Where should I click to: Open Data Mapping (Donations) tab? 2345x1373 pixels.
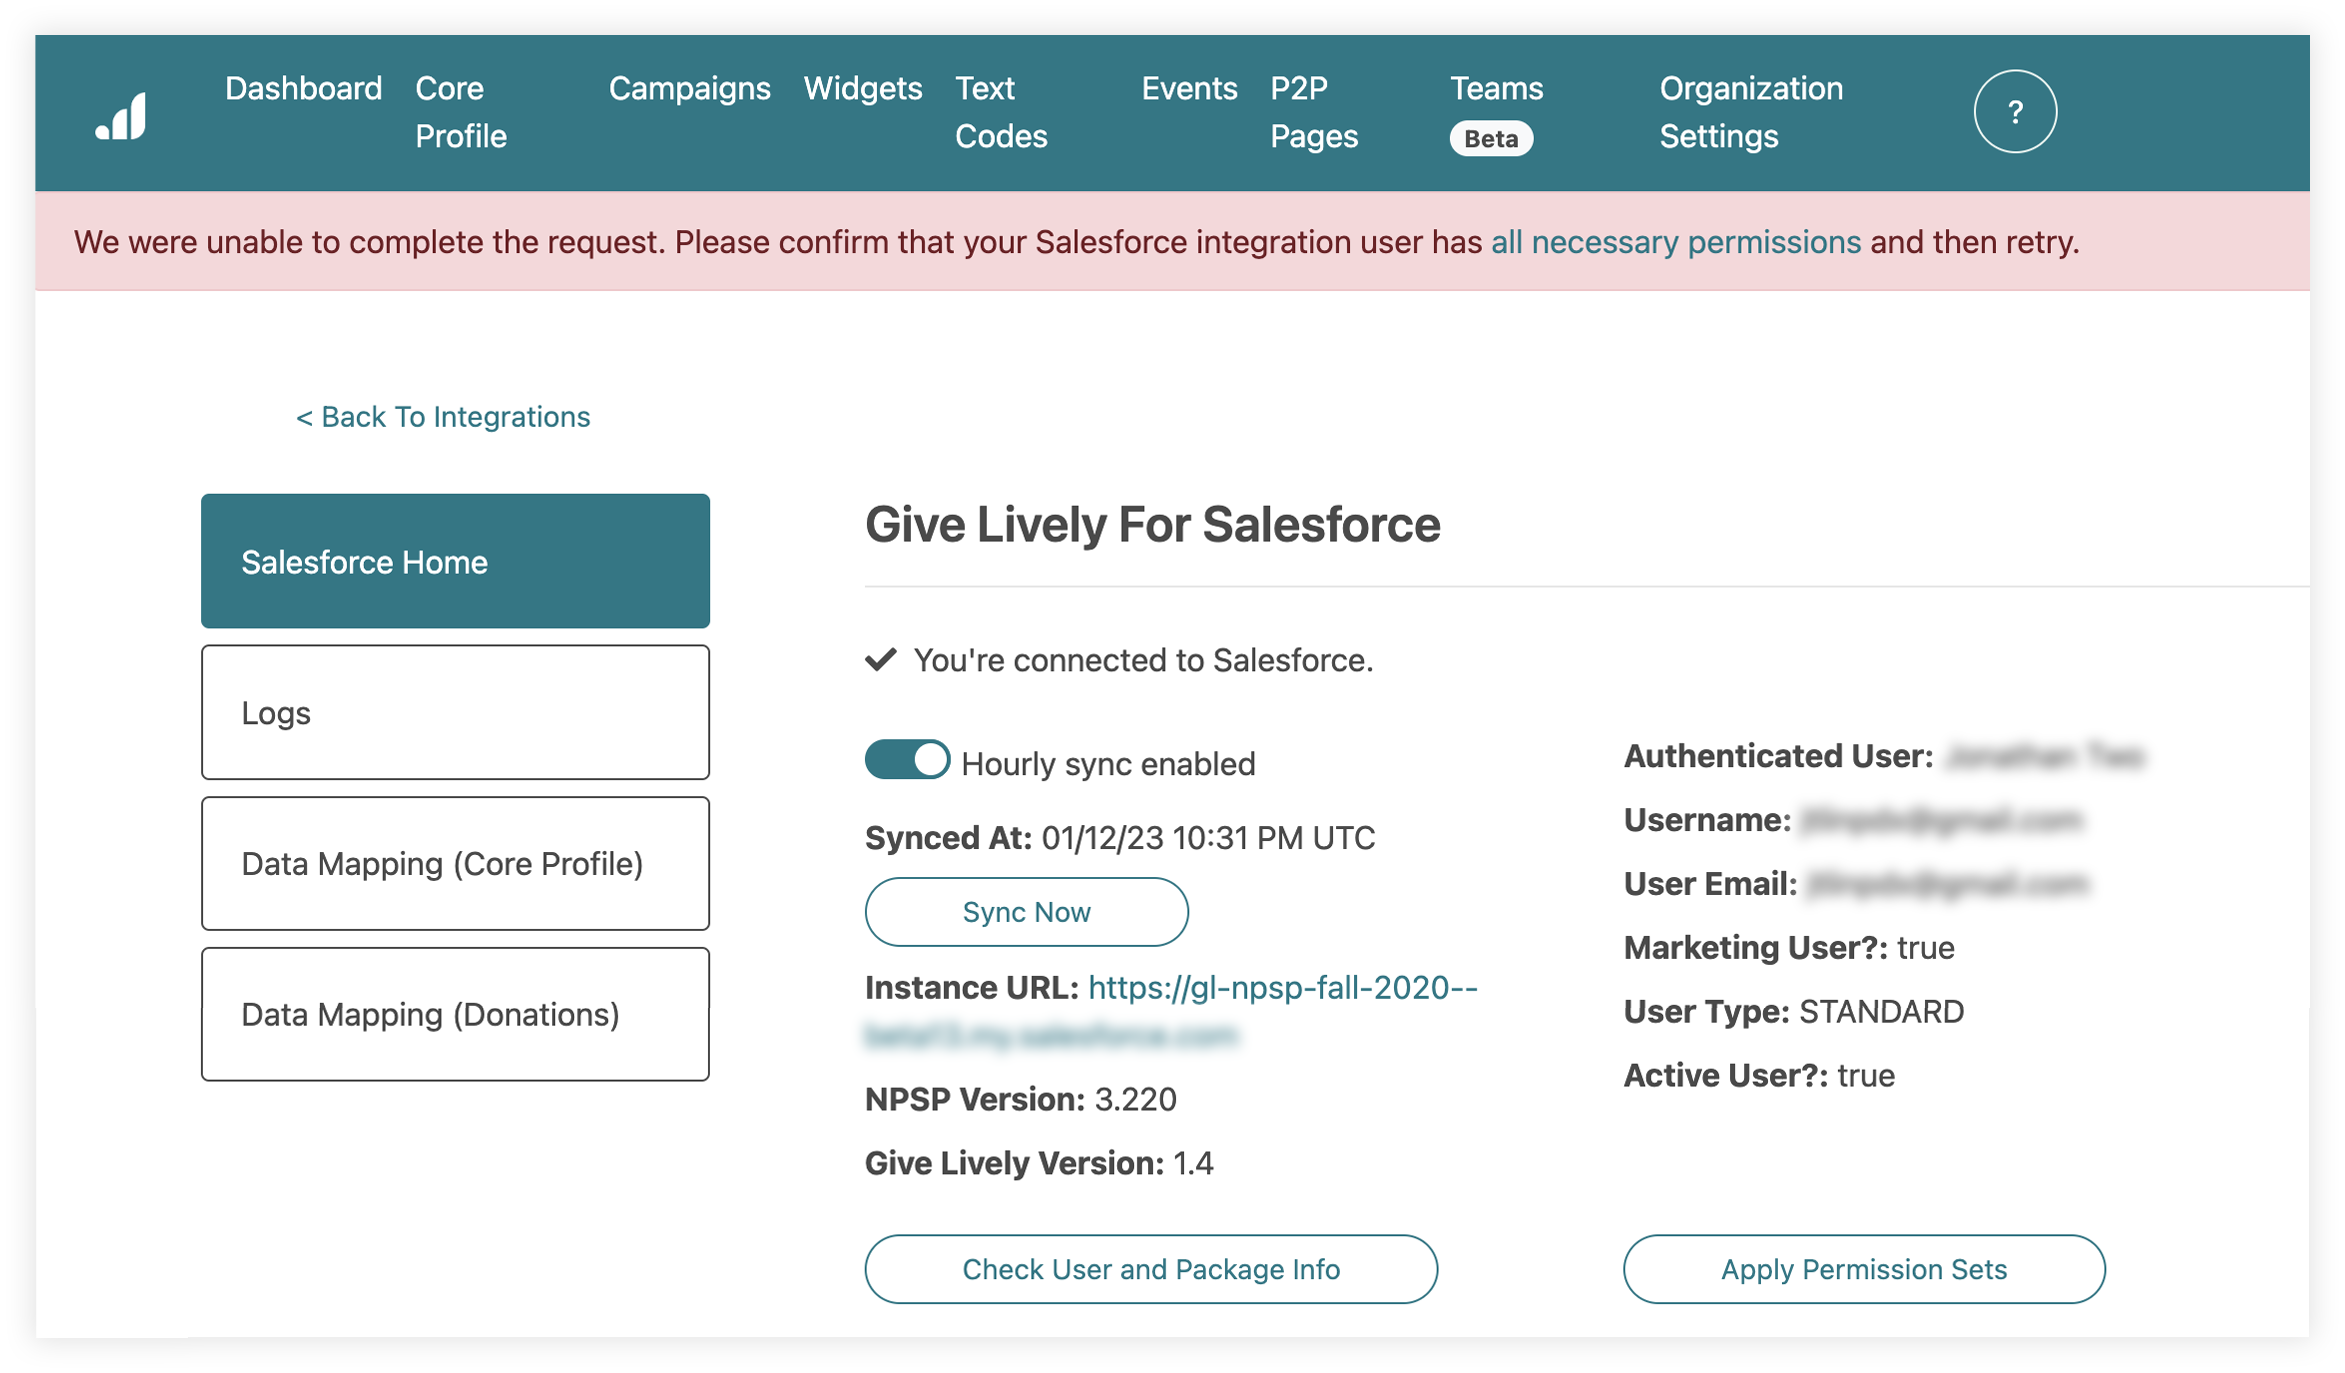click(x=455, y=1014)
